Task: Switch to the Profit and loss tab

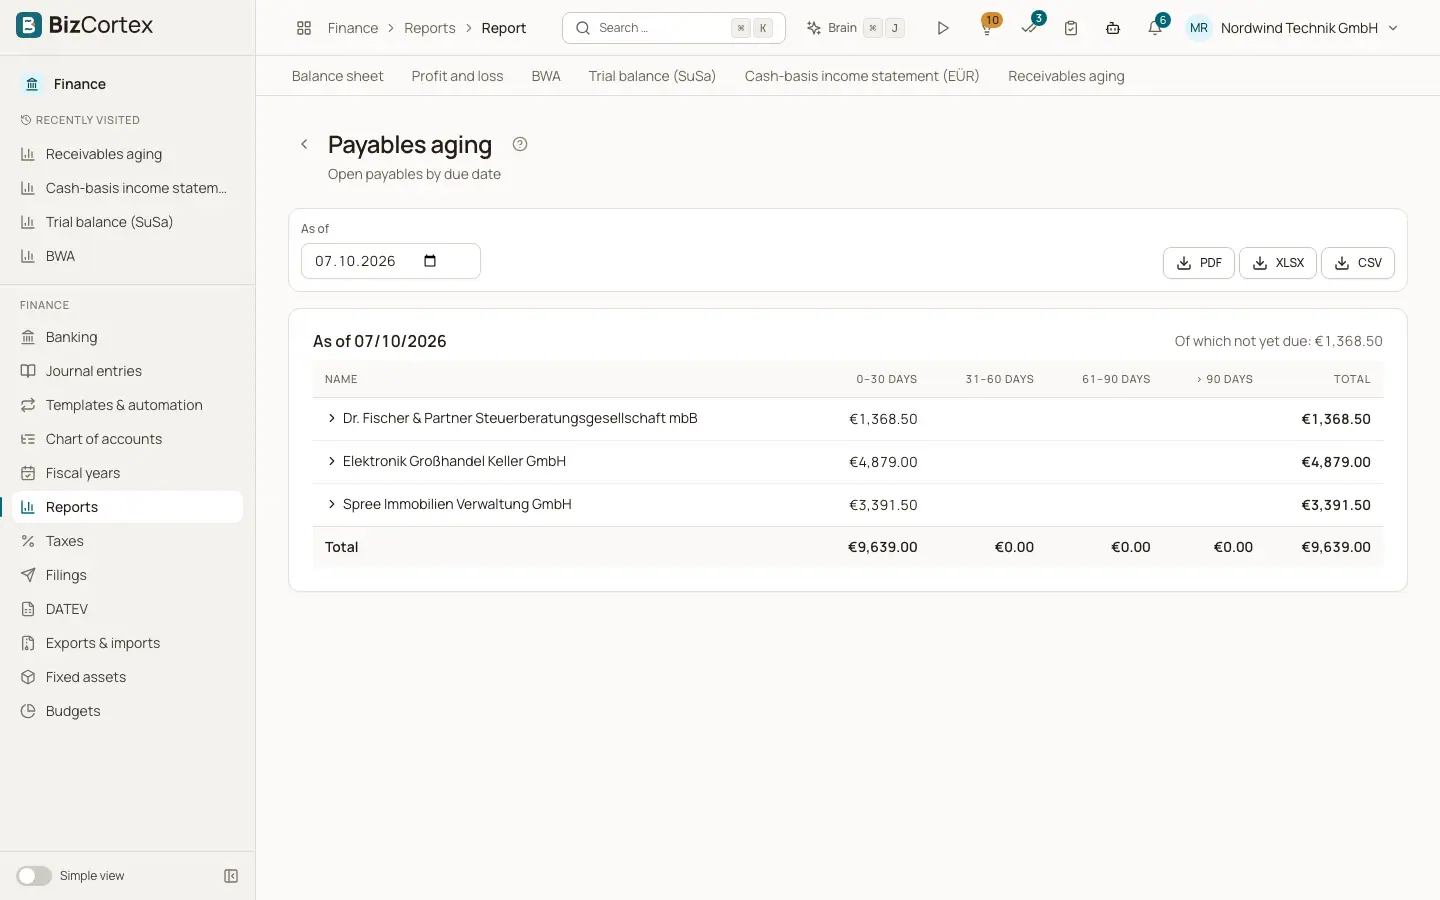Action: (457, 76)
